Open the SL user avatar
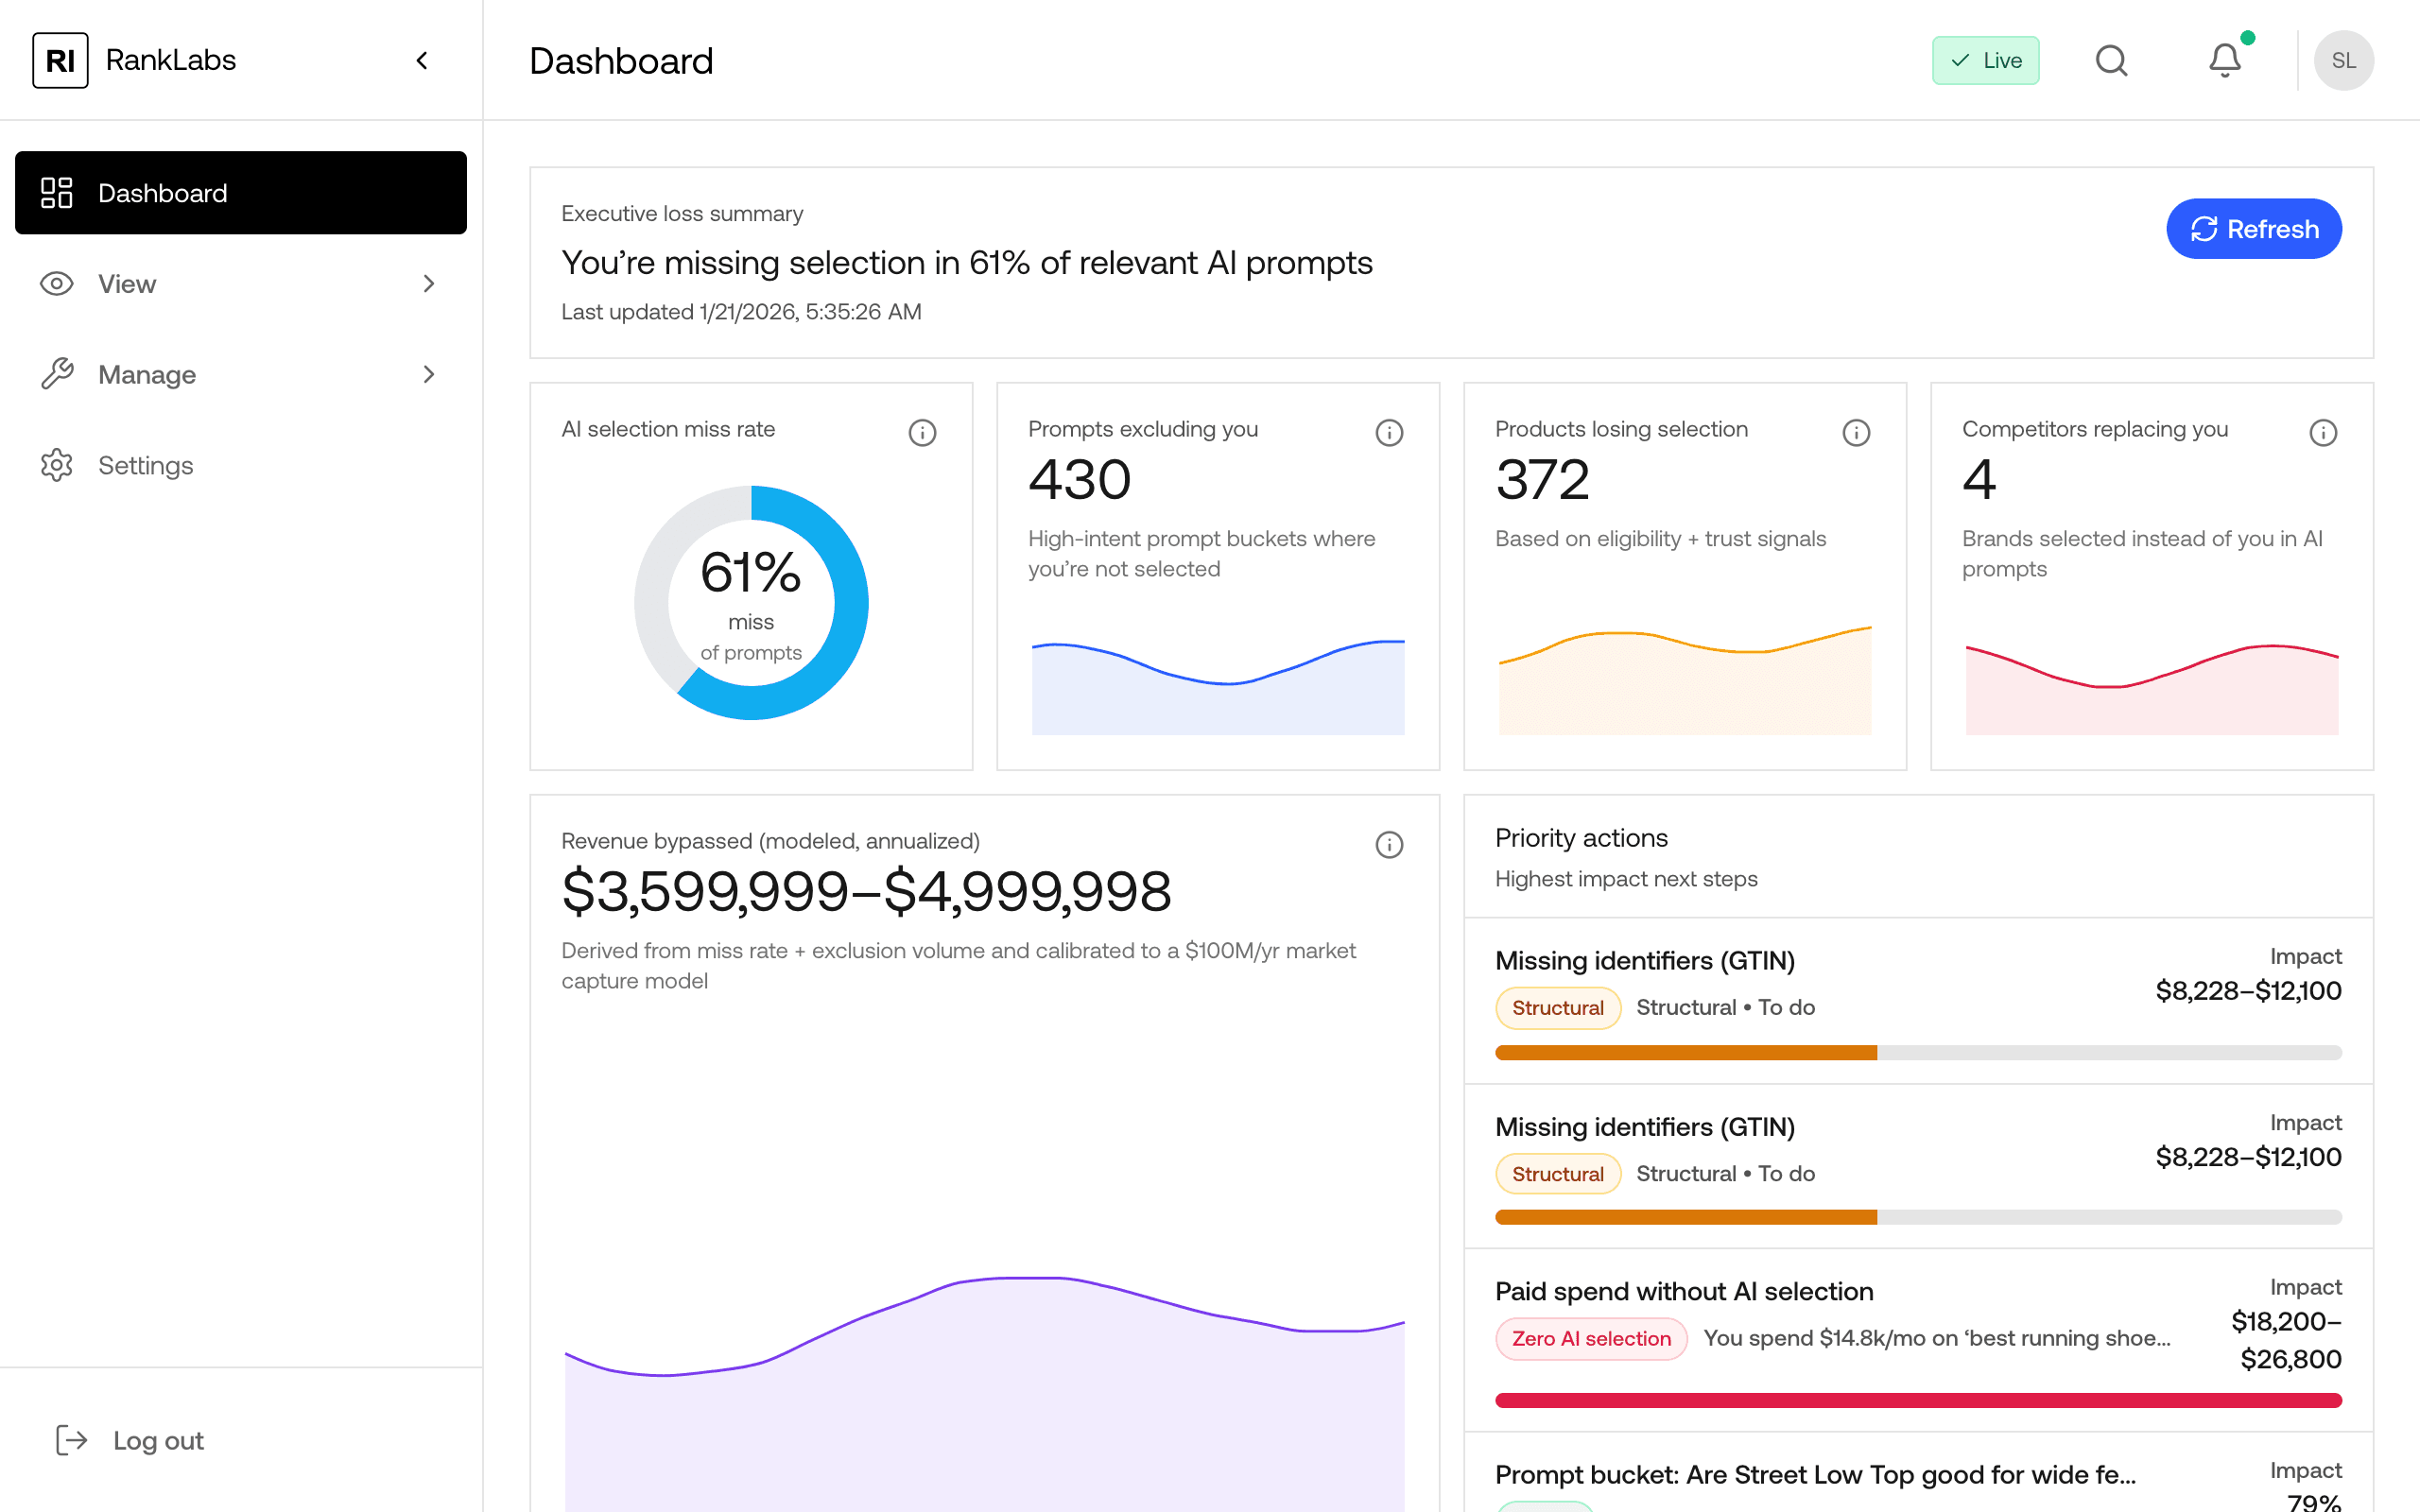 [x=2344, y=60]
